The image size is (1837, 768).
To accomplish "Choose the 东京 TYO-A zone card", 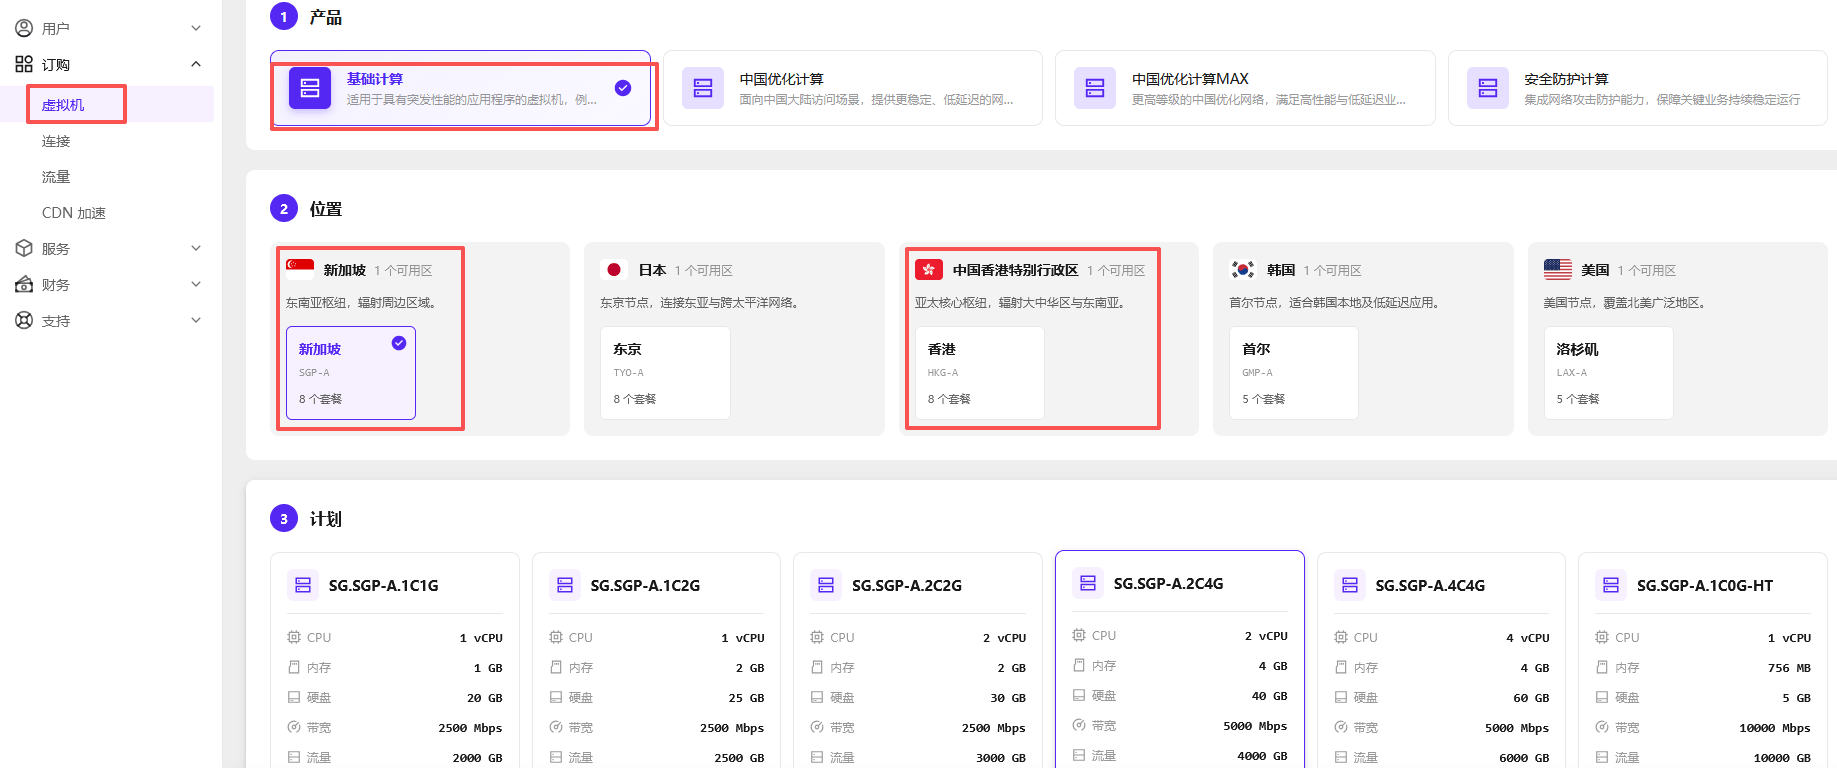I will (x=665, y=373).
